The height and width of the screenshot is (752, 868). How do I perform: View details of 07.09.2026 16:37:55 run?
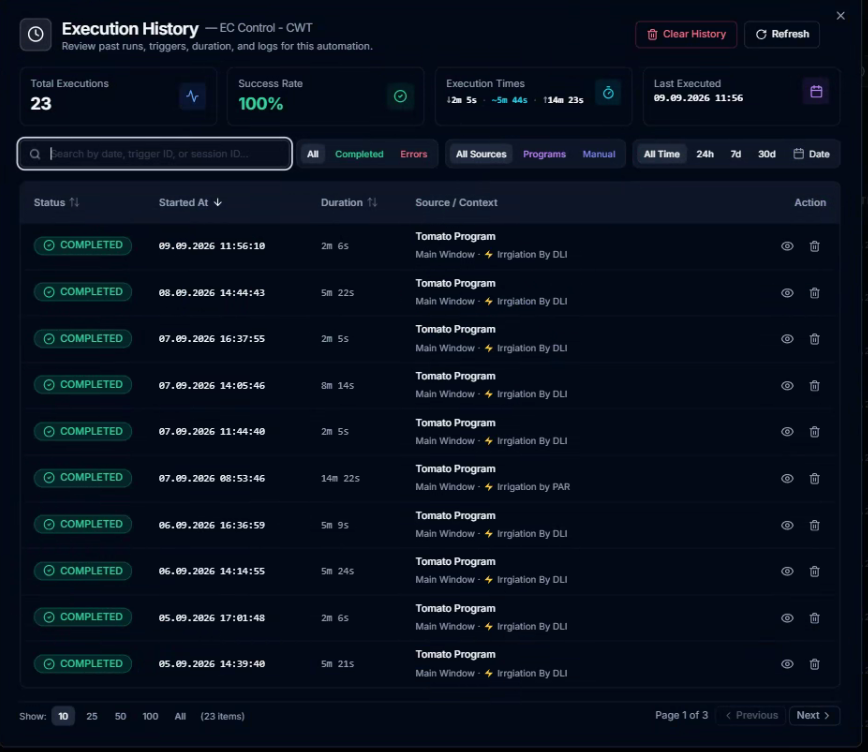pos(787,339)
